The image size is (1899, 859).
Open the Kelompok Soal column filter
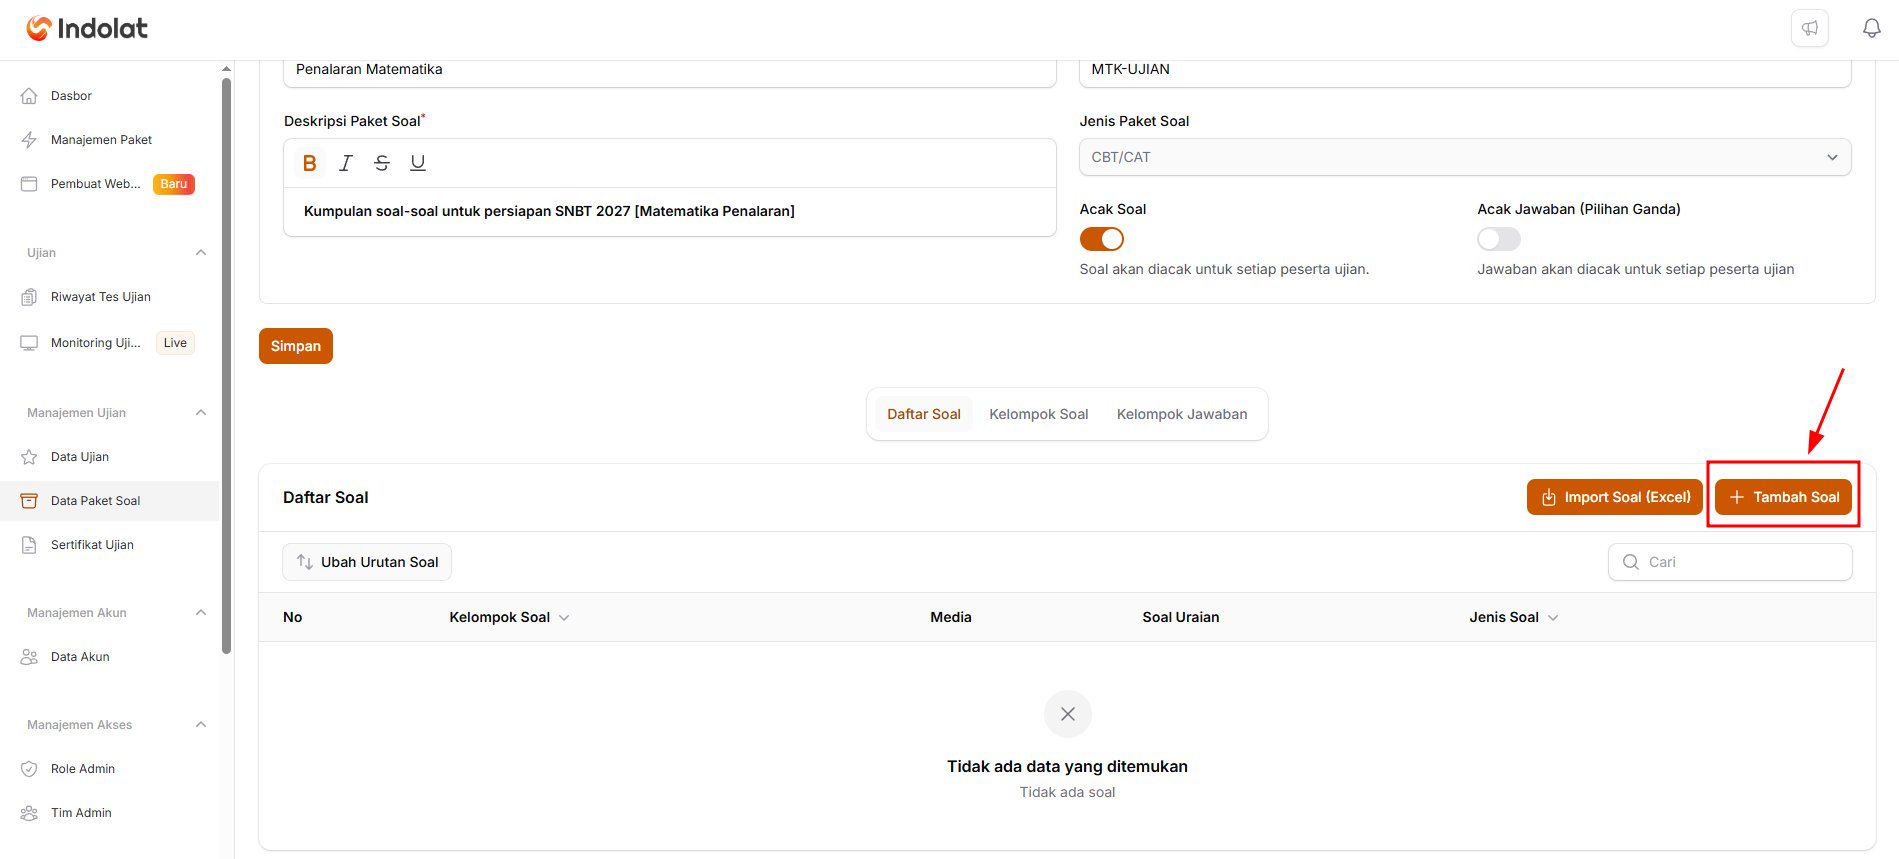pyautogui.click(x=564, y=618)
